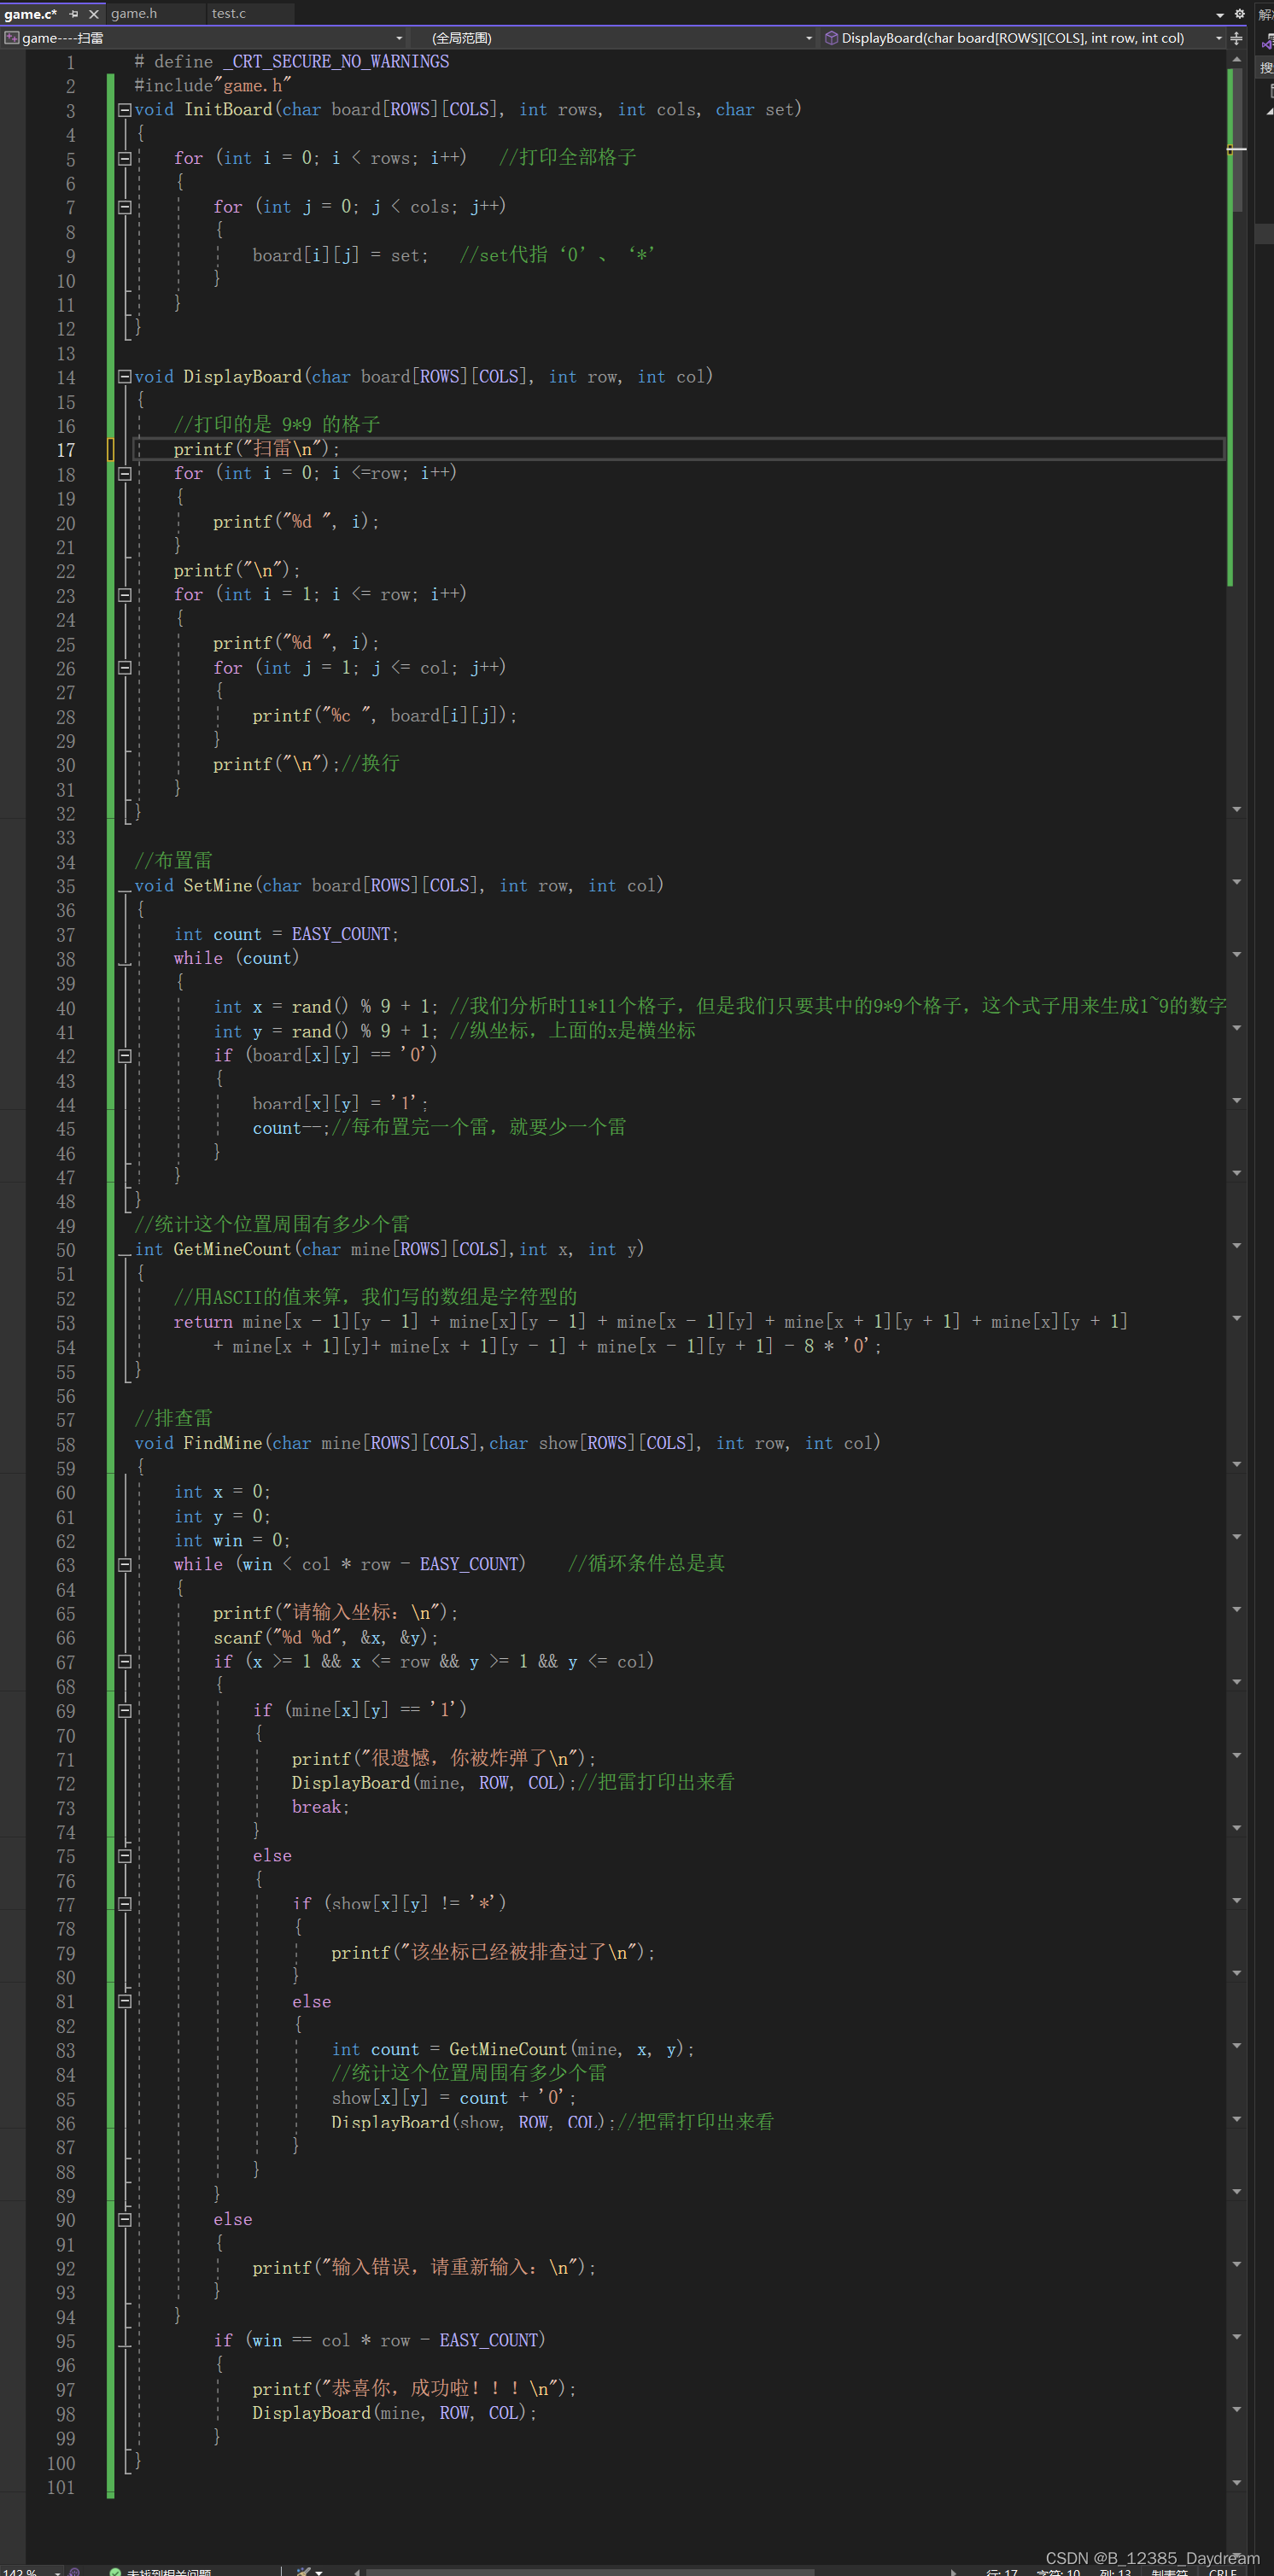Screen dimensions: 1274x2576
Task: Collapse the line 26 for-loop block
Action: click(x=125, y=668)
